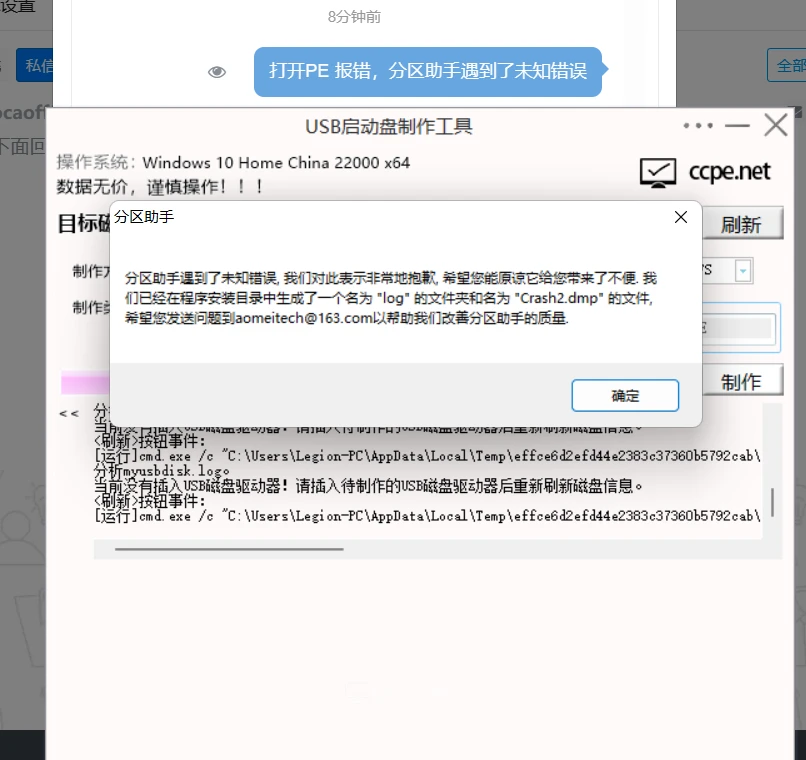Click the horizontal scrollbar of the log
Viewport: 806px width, 760px height.
[x=229, y=549]
